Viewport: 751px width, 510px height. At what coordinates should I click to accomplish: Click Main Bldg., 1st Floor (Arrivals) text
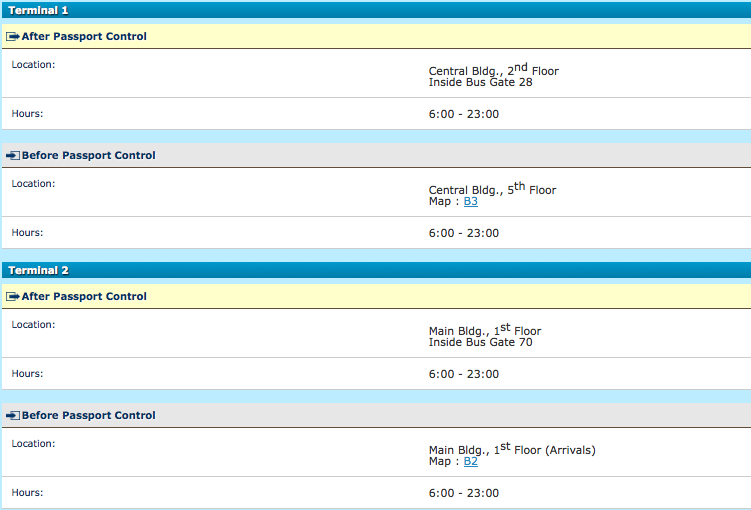click(512, 449)
